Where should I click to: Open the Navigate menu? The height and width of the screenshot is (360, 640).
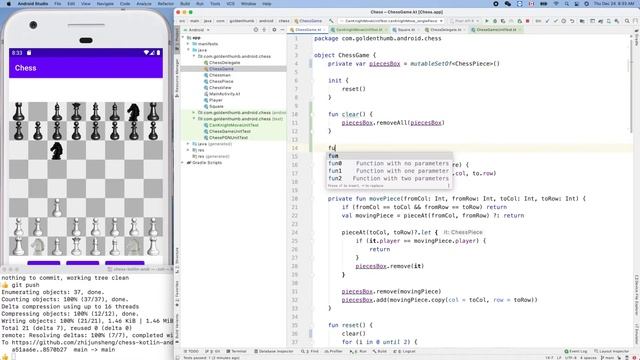[x=105, y=4]
